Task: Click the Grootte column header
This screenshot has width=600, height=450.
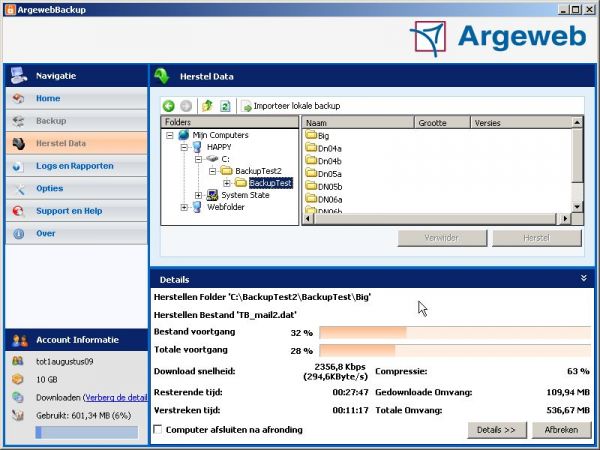Action: (x=442, y=123)
